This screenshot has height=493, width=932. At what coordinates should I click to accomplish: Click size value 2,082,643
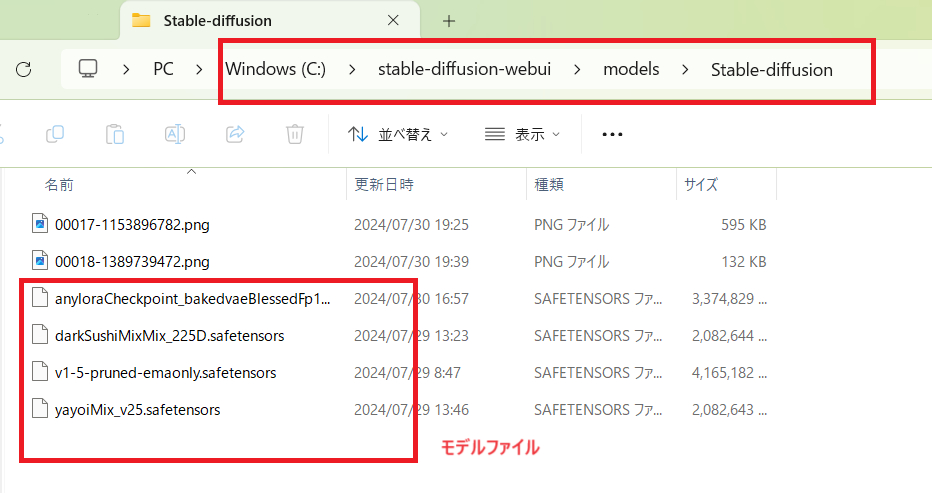point(729,410)
